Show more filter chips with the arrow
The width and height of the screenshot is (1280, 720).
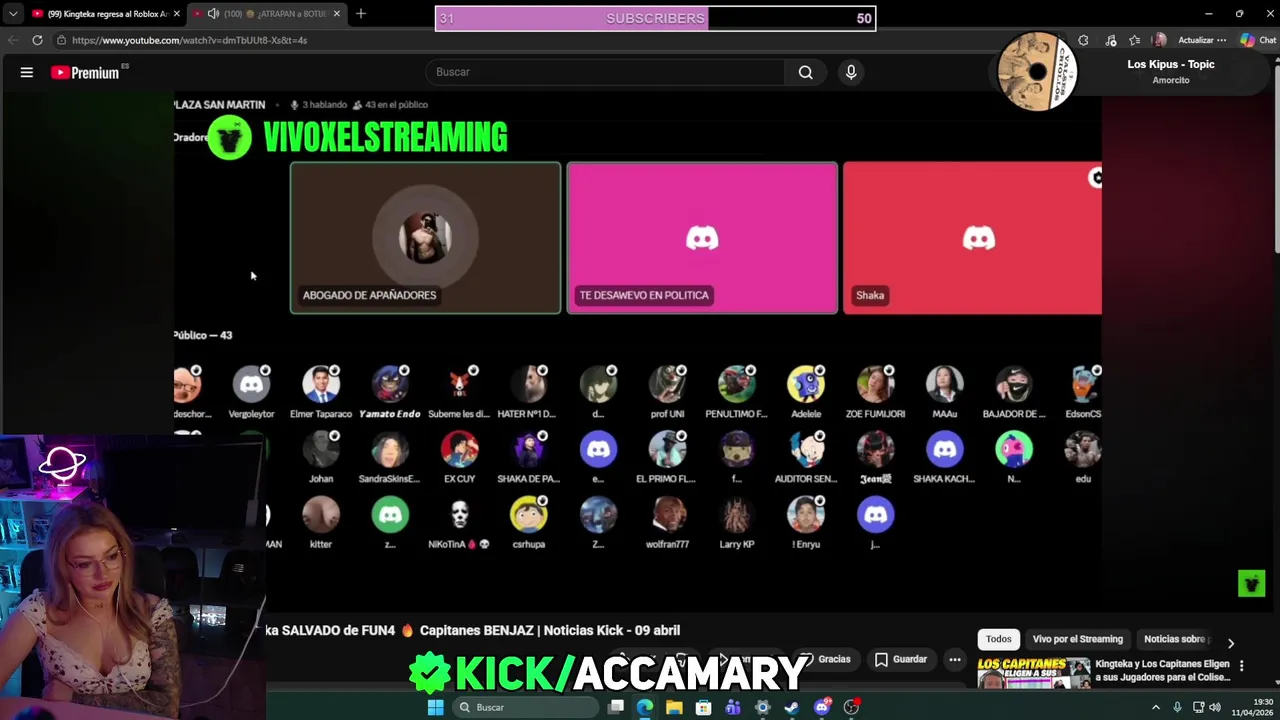[1231, 643]
